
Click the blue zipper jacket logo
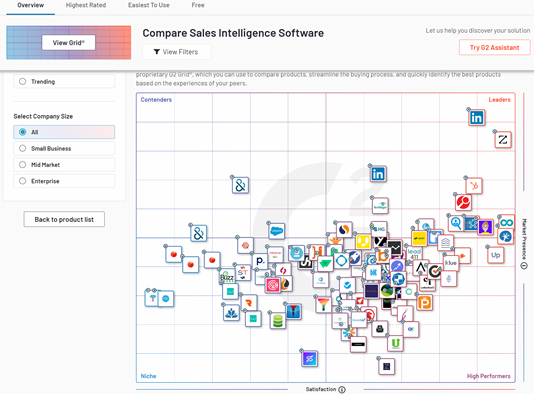click(x=293, y=311)
